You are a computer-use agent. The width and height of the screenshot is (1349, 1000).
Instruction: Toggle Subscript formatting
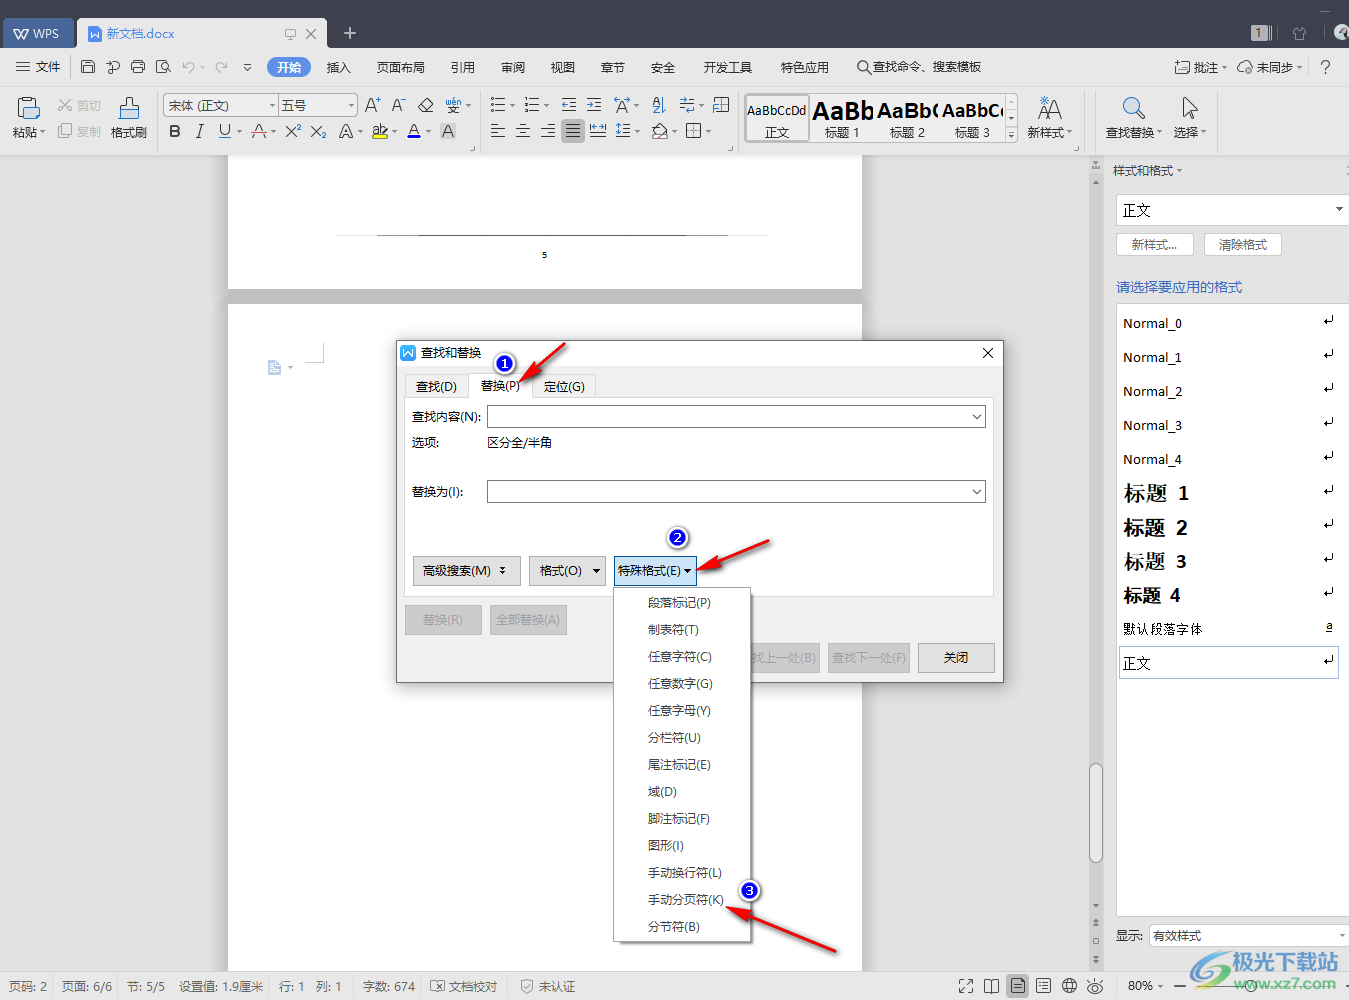click(x=318, y=131)
